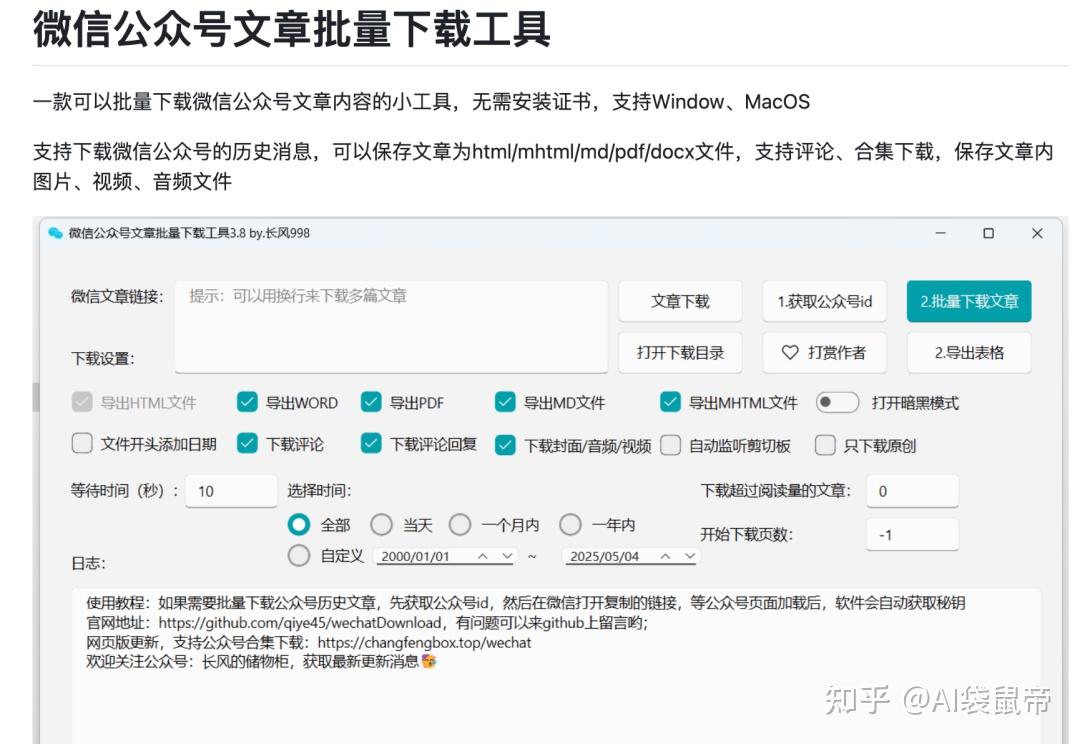Check the 只下载原创 checkbox
The height and width of the screenshot is (744, 1080).
click(825, 446)
